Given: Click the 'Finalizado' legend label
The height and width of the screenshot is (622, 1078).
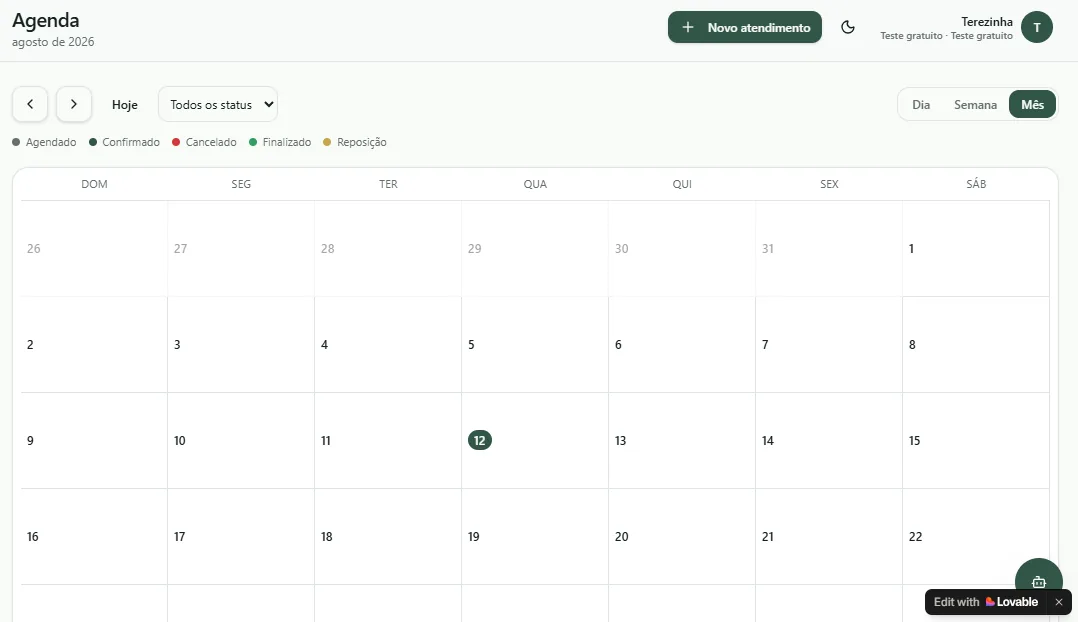Looking at the screenshot, I should coord(287,142).
